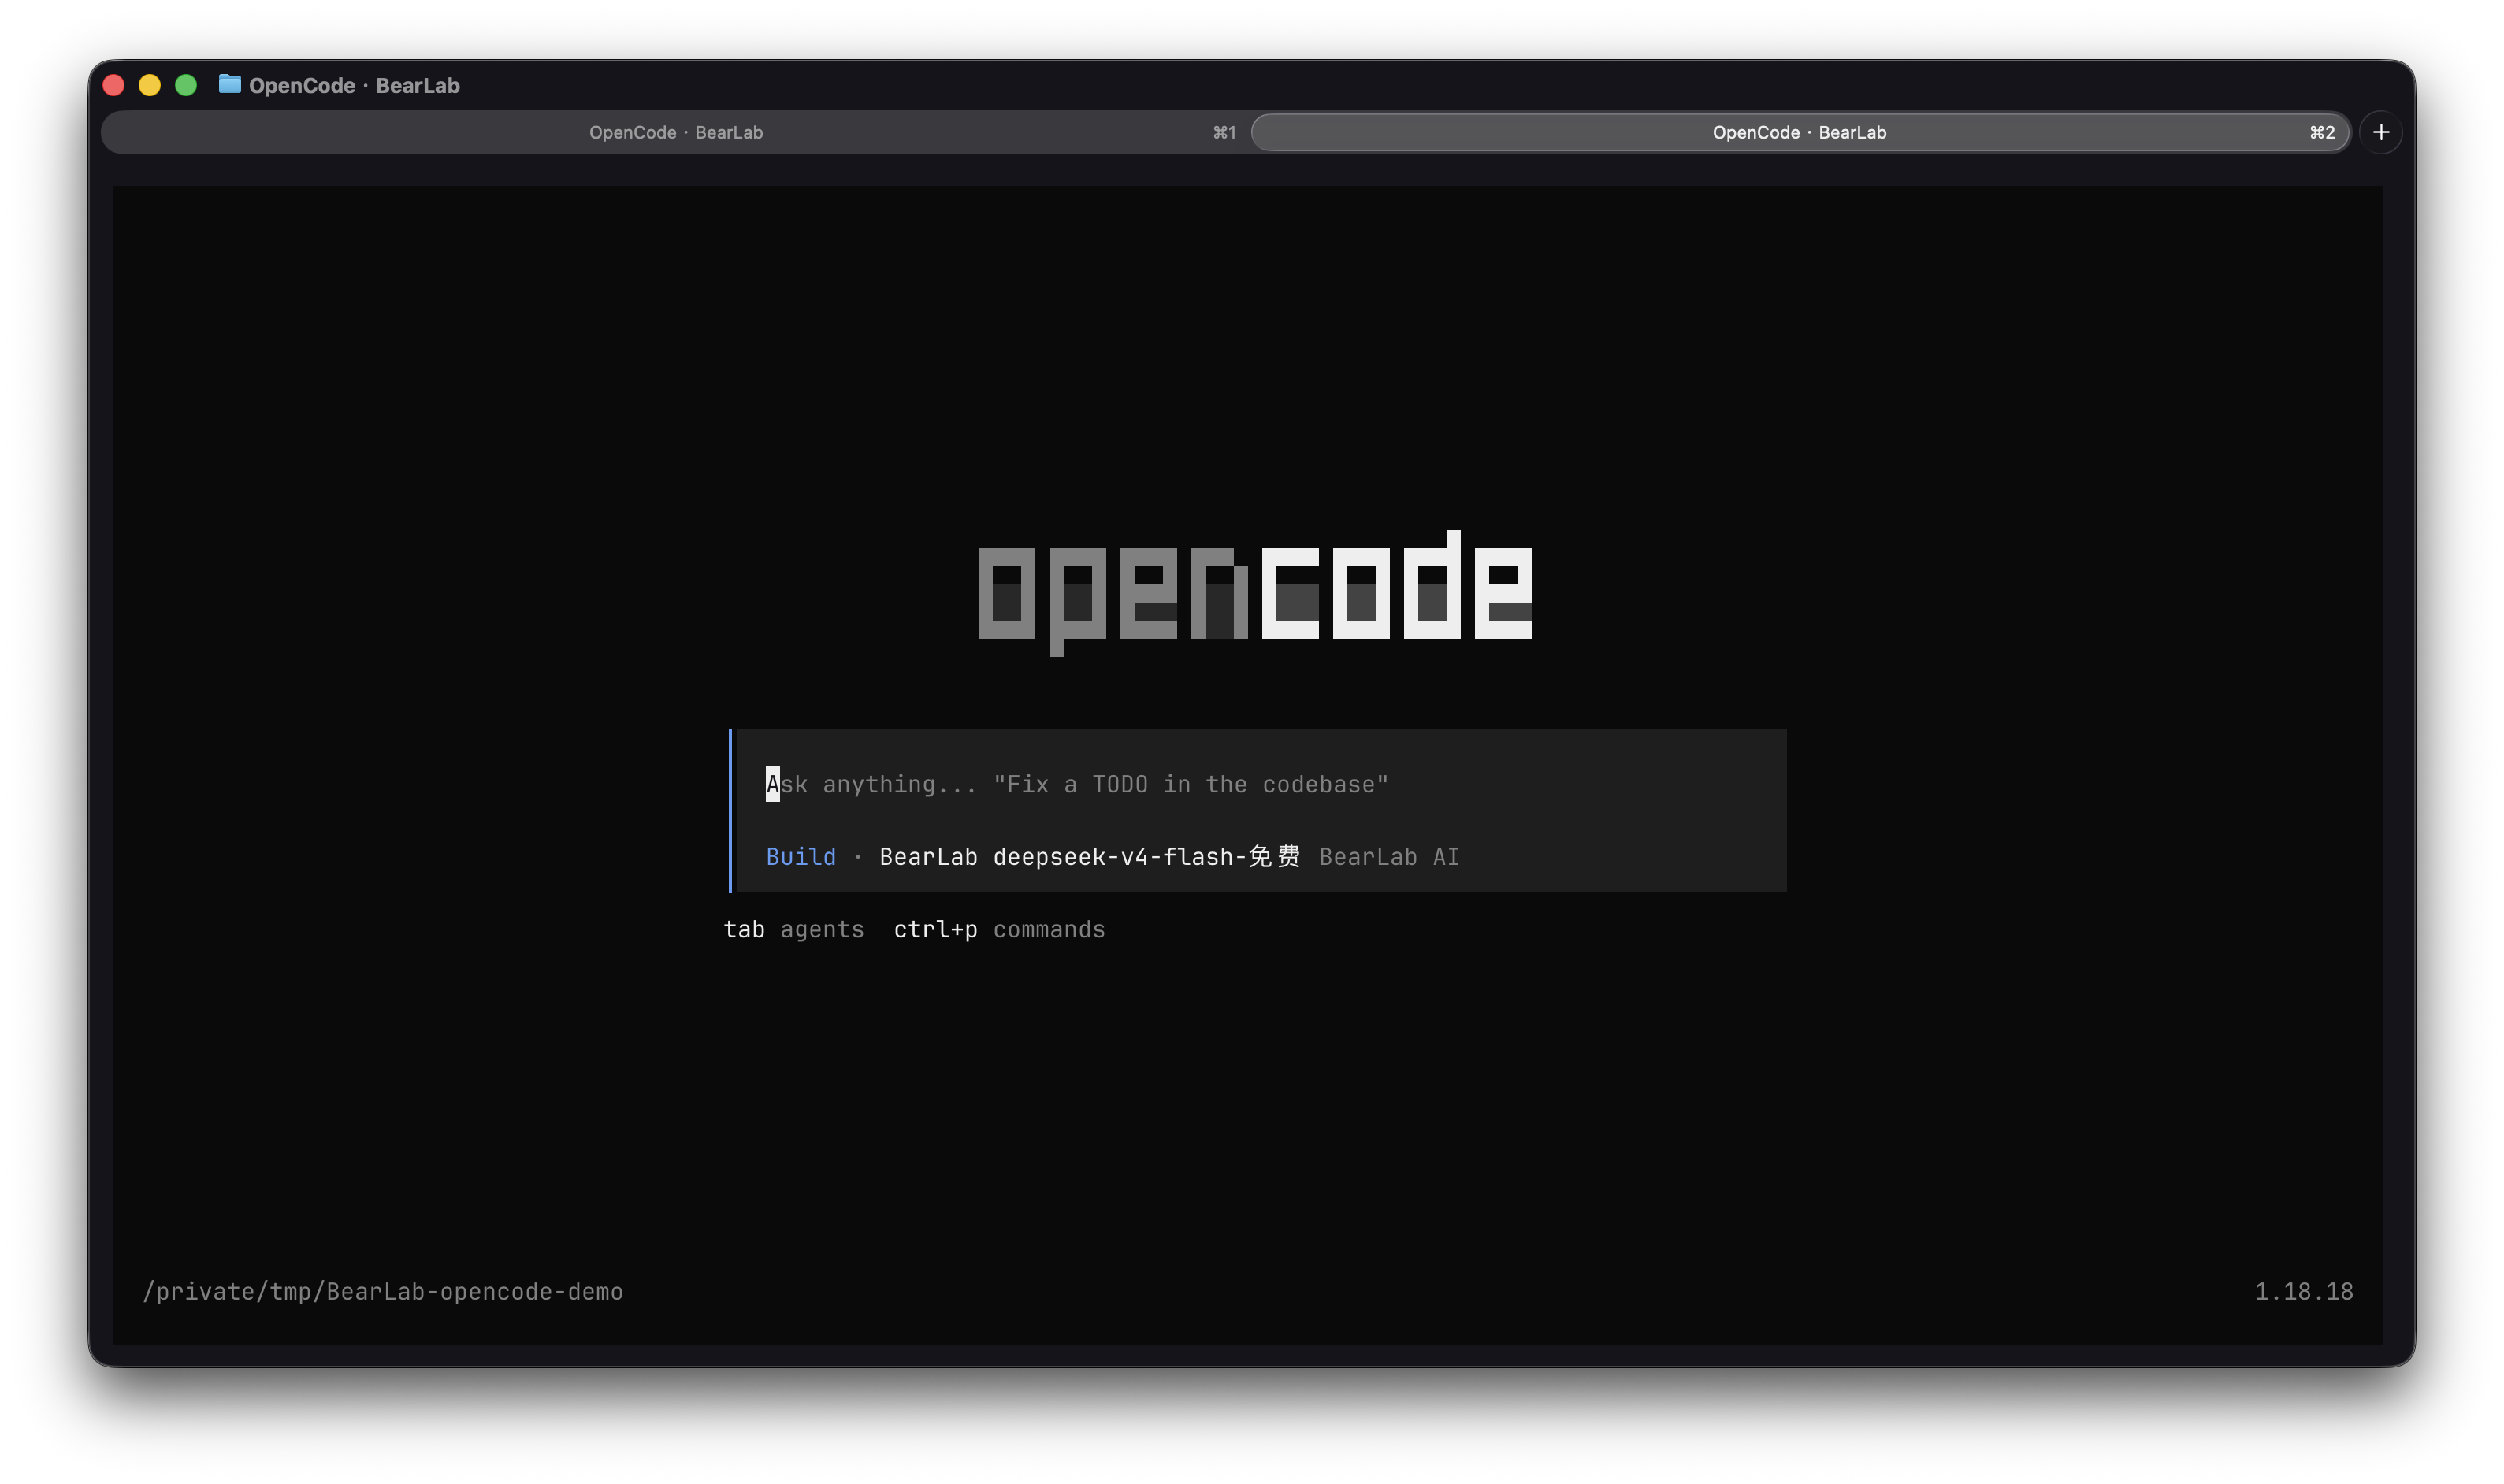Click the deepseek-v4-flash model name
2504x1484 pixels.
coord(1146,857)
